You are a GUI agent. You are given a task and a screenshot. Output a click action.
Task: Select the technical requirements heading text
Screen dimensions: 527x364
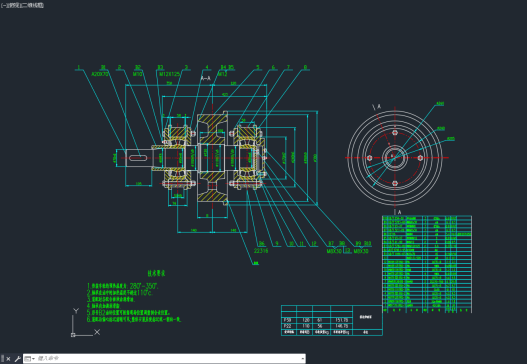point(157,273)
